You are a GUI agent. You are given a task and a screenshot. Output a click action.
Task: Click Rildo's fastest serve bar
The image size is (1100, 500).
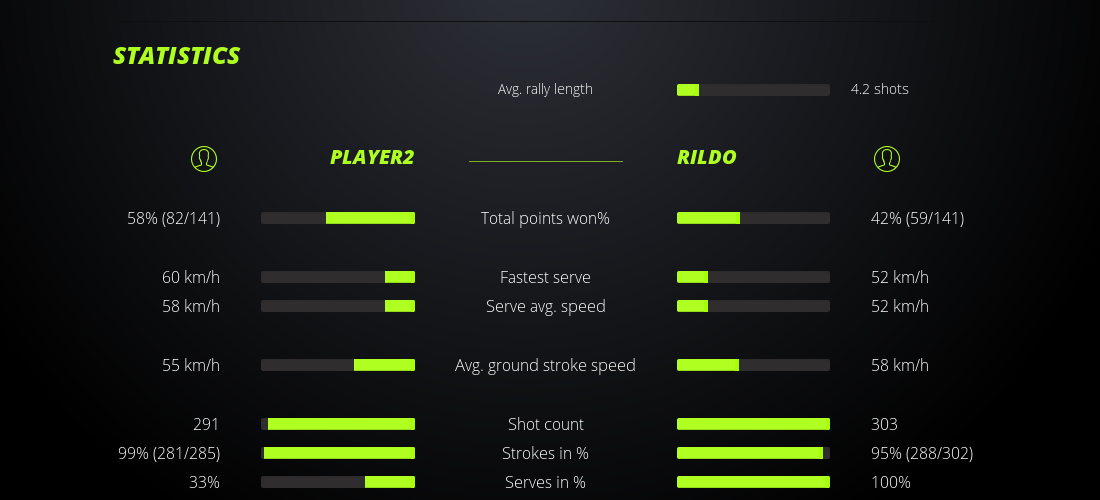point(753,277)
